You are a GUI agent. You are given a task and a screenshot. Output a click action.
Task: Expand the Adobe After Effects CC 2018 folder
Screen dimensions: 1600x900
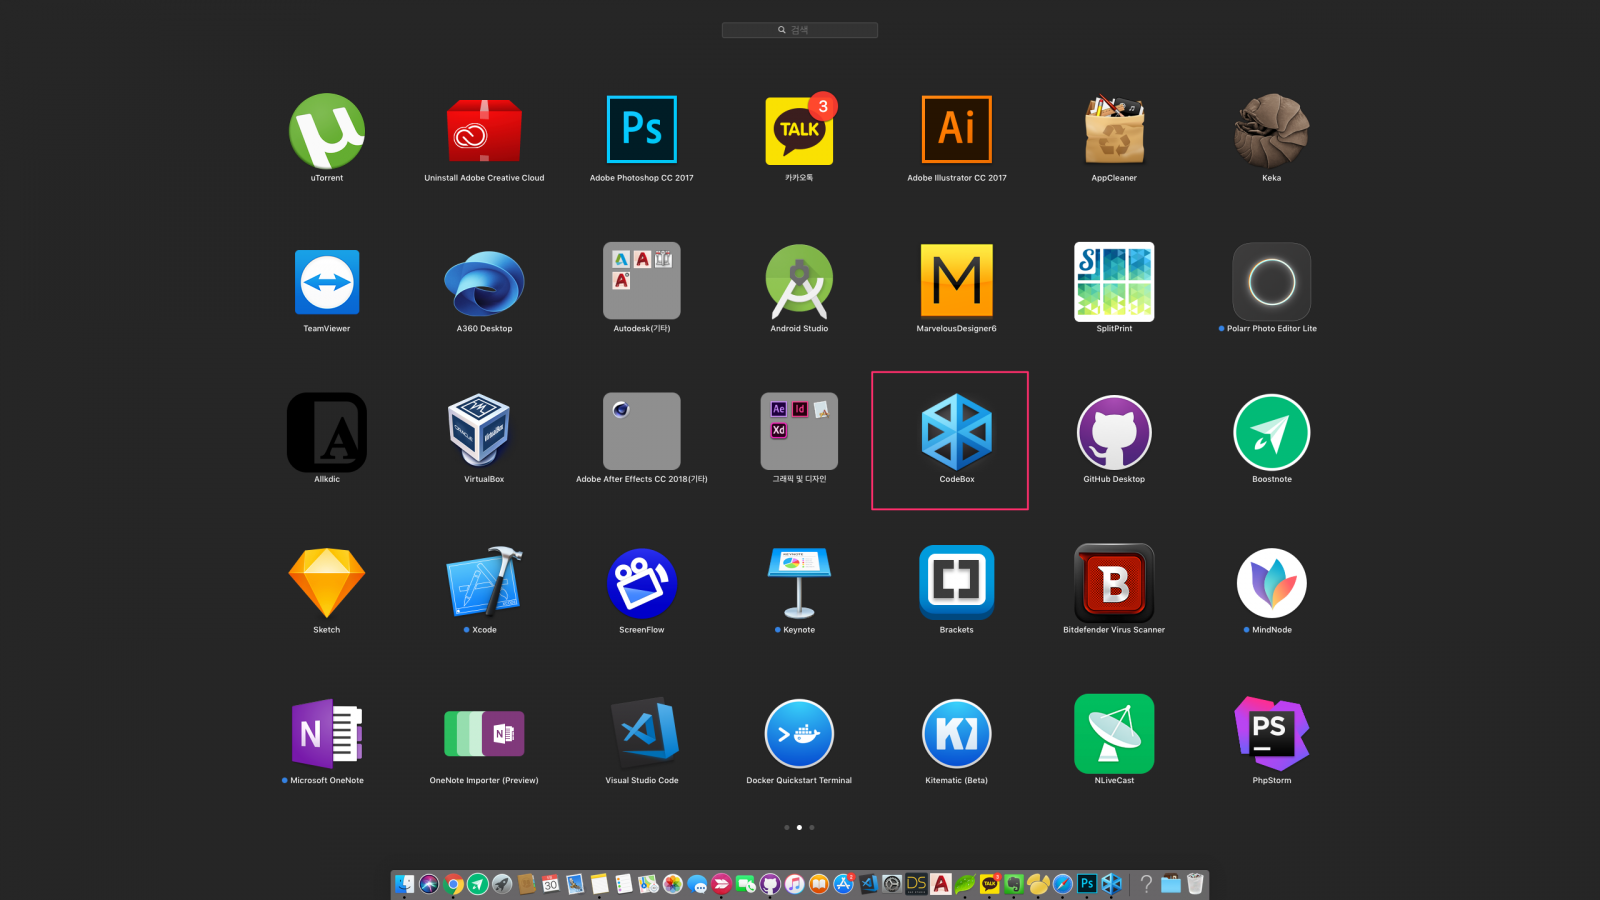(641, 433)
